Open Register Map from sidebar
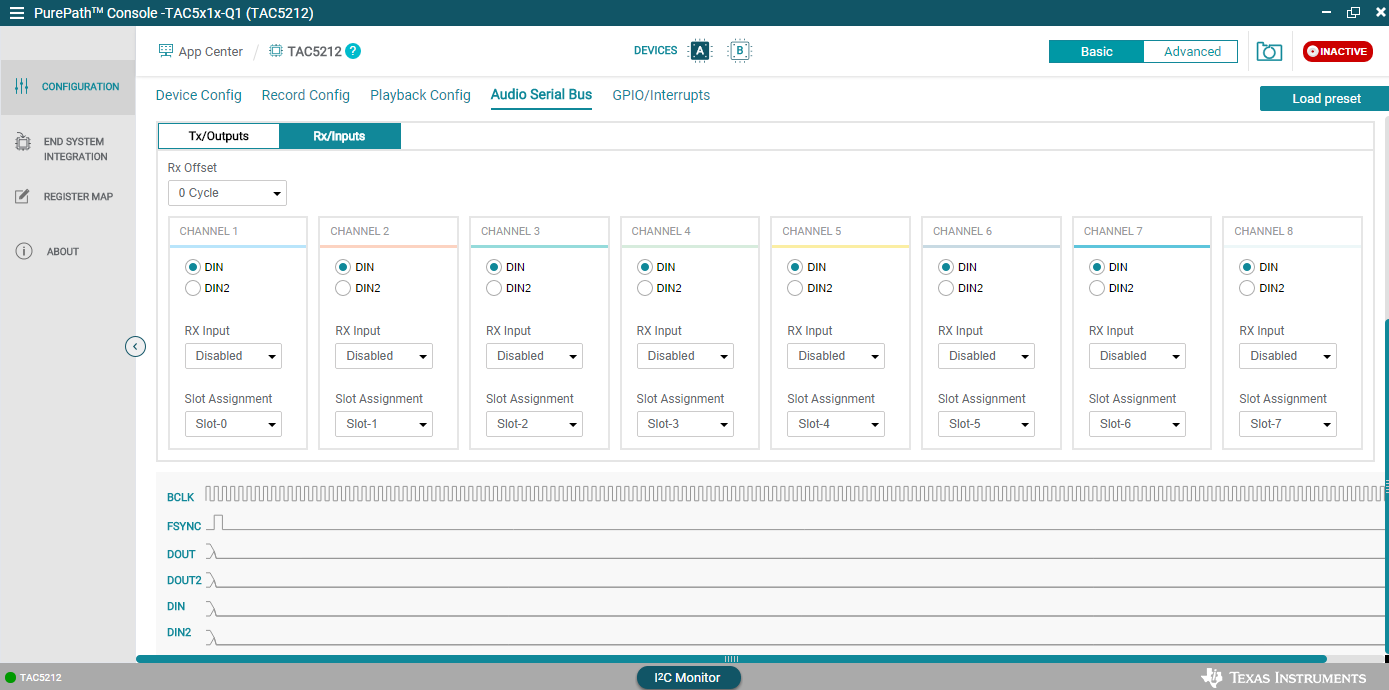The height and width of the screenshot is (690, 1389). point(67,197)
